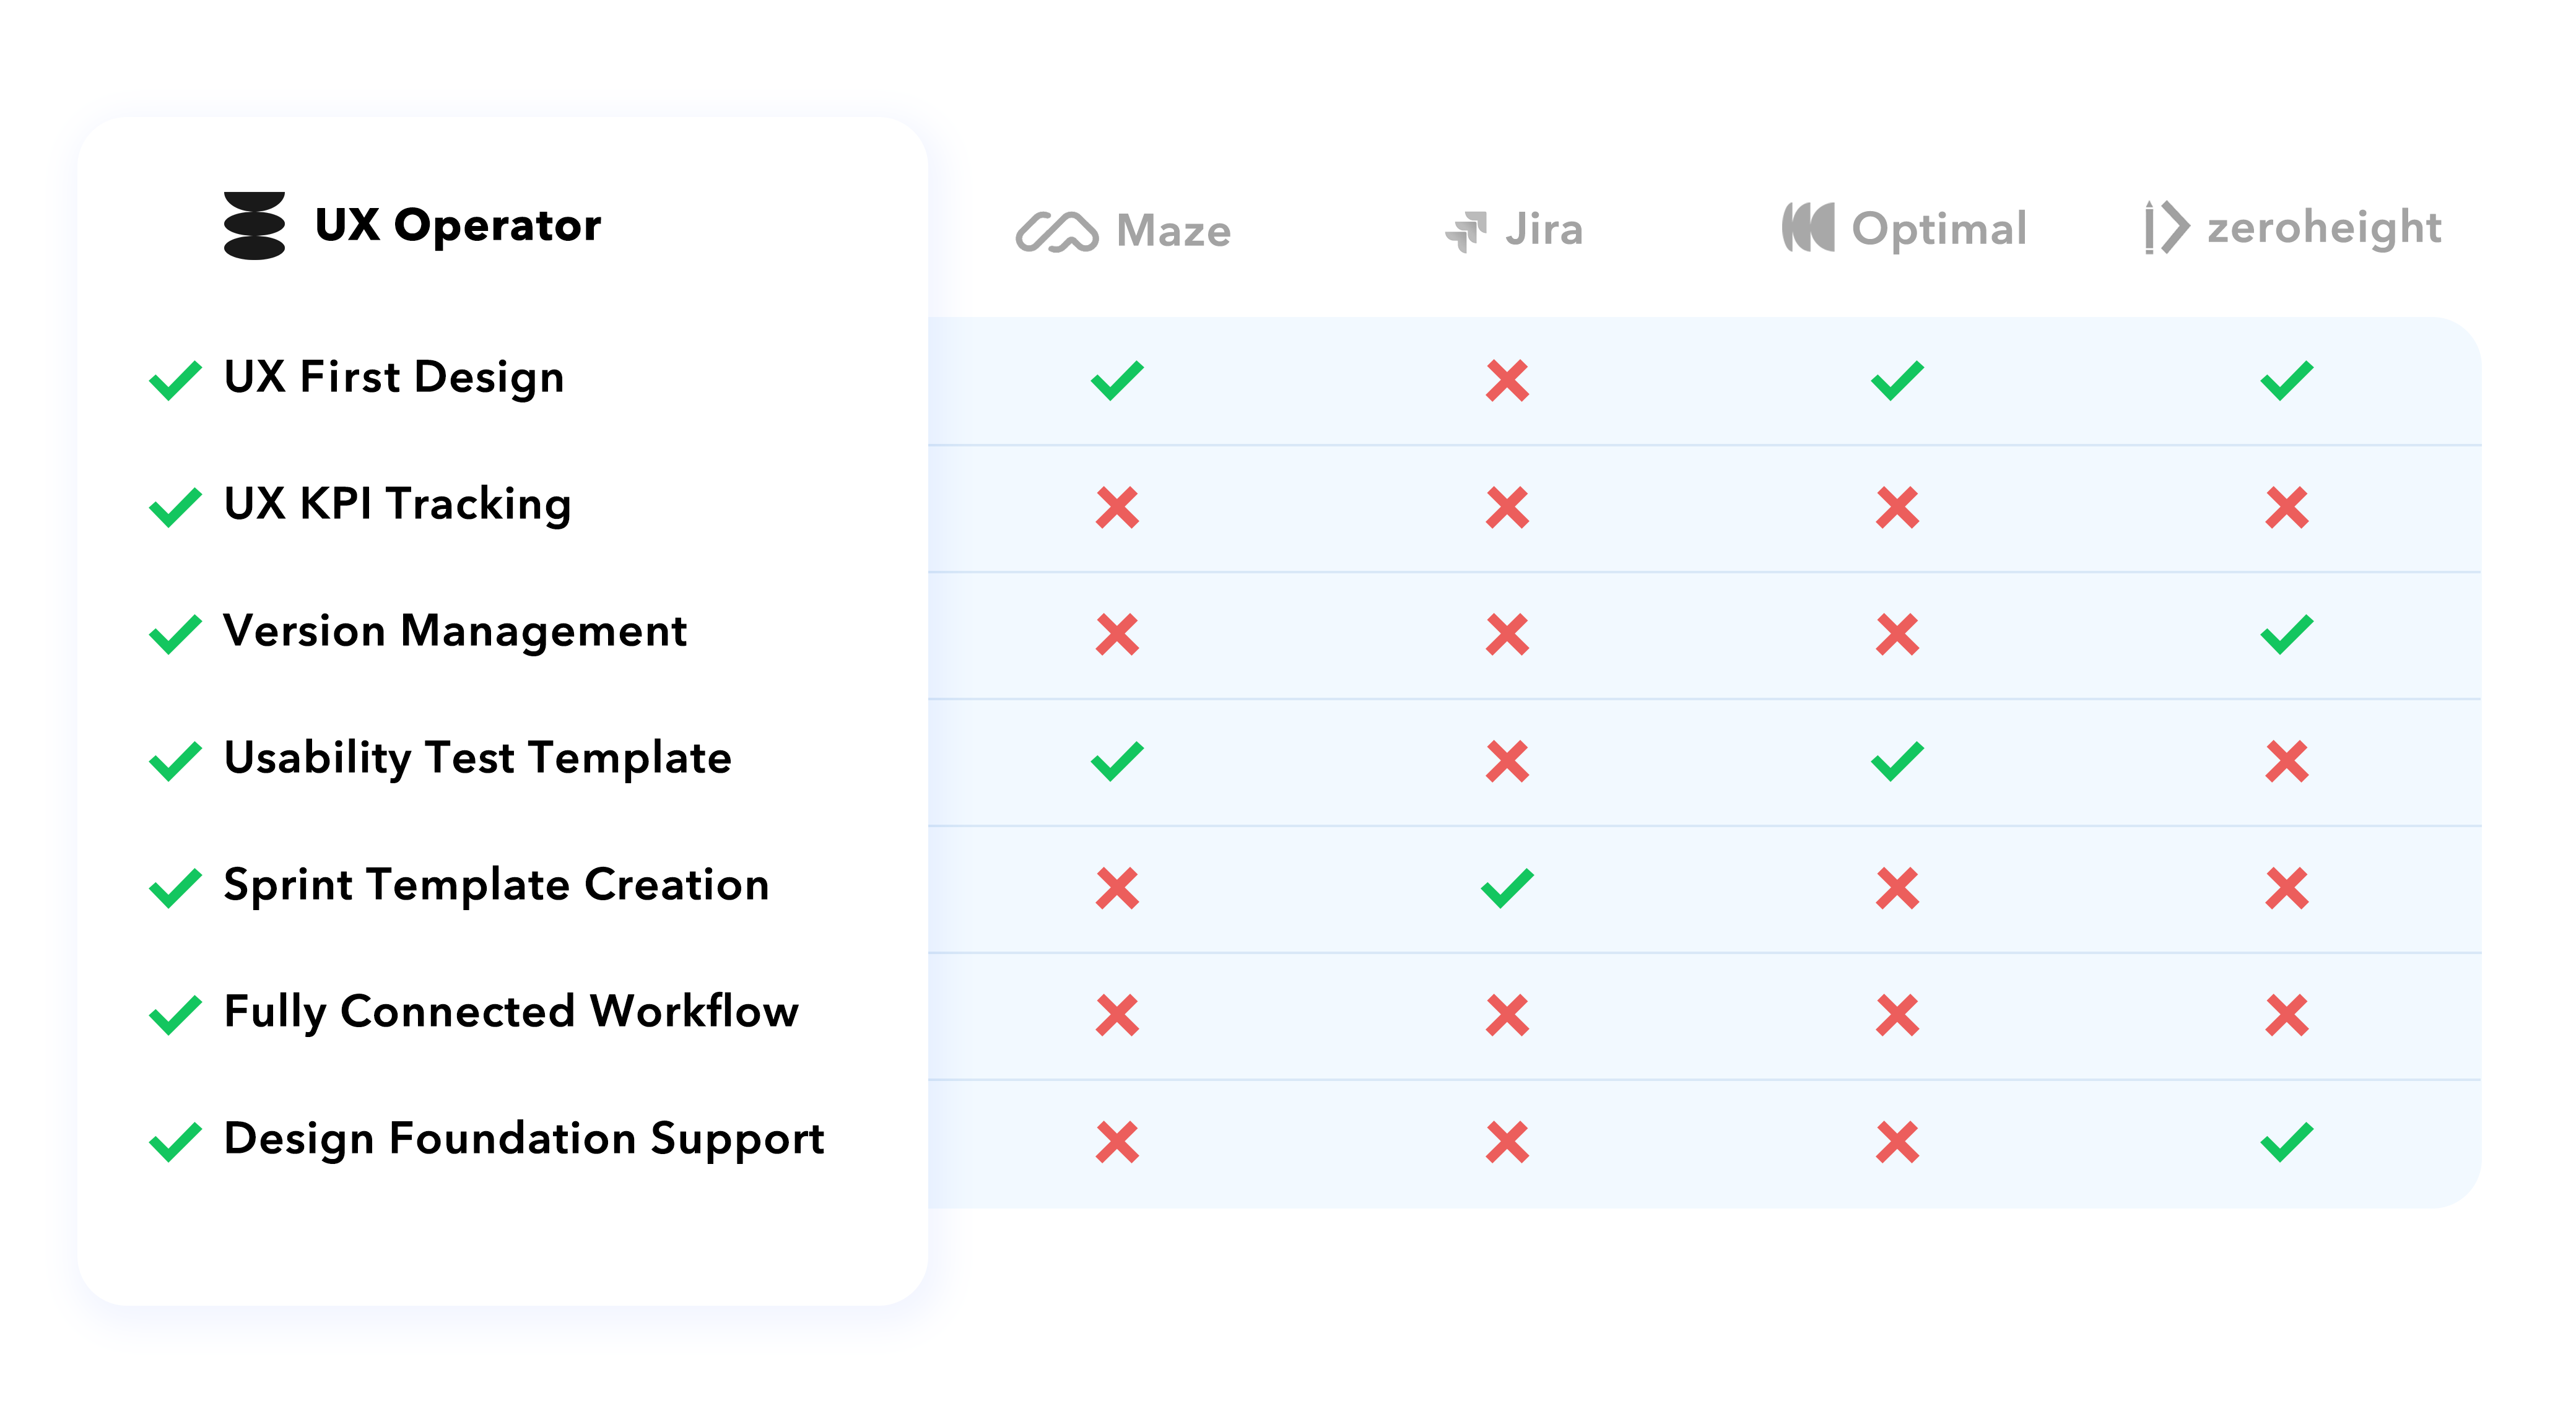Click Optimal's red cross for UX KPI Tracking

(x=1897, y=508)
